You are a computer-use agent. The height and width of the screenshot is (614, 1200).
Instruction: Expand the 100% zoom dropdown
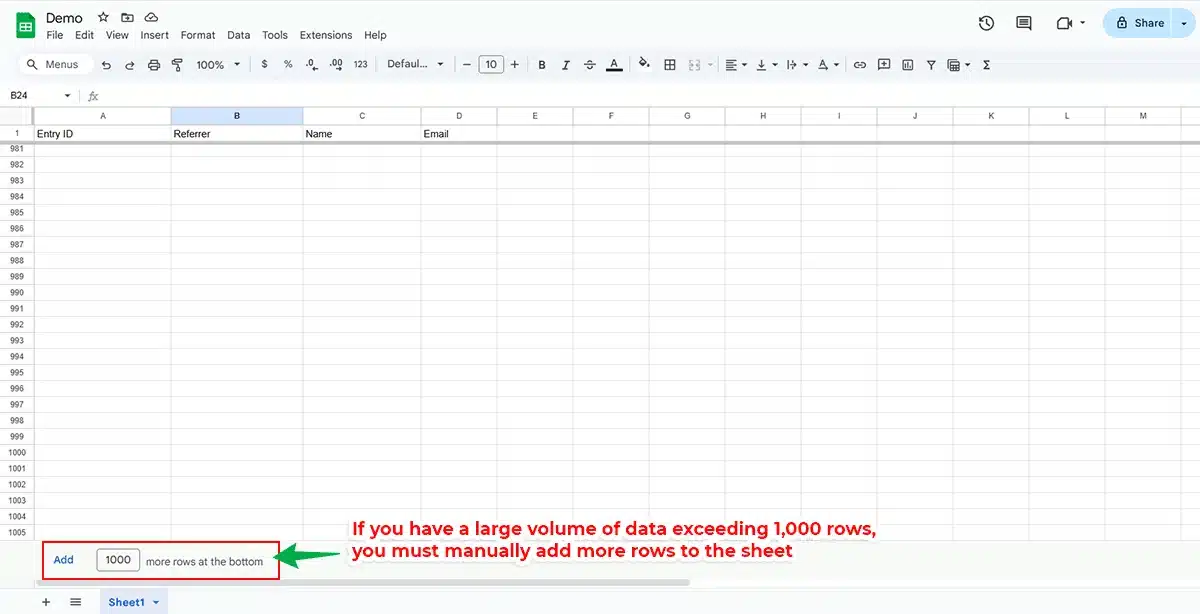coord(218,65)
